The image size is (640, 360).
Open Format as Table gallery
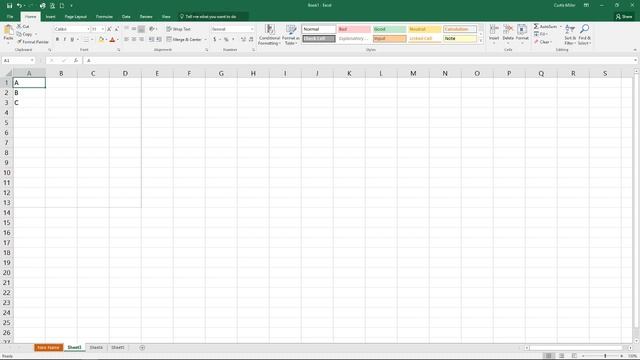point(291,35)
